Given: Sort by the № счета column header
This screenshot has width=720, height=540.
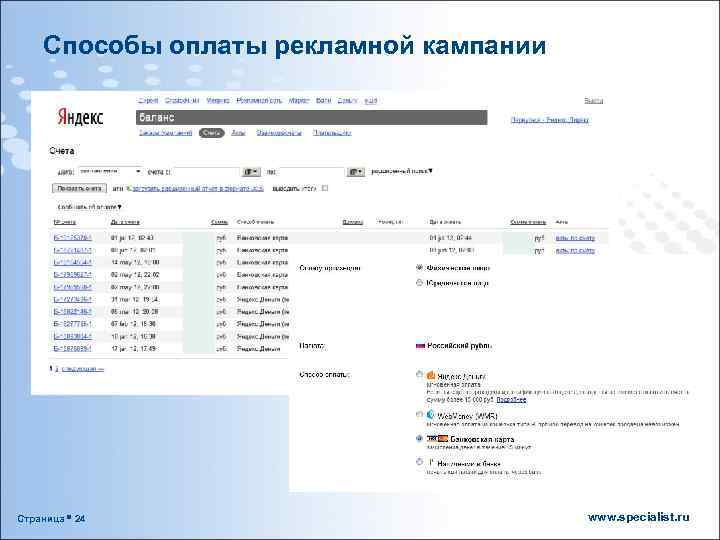Looking at the screenshot, I should pos(64,222).
